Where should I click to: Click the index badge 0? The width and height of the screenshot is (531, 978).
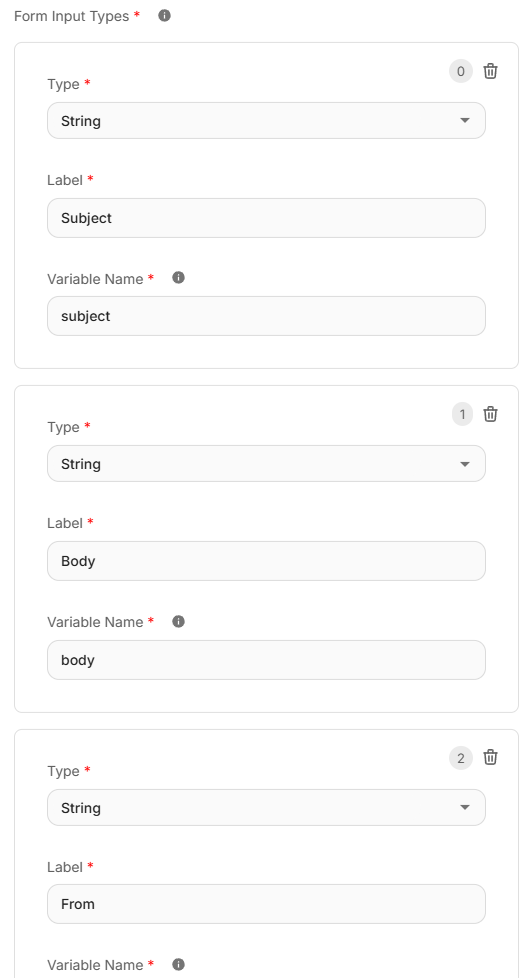tap(460, 71)
